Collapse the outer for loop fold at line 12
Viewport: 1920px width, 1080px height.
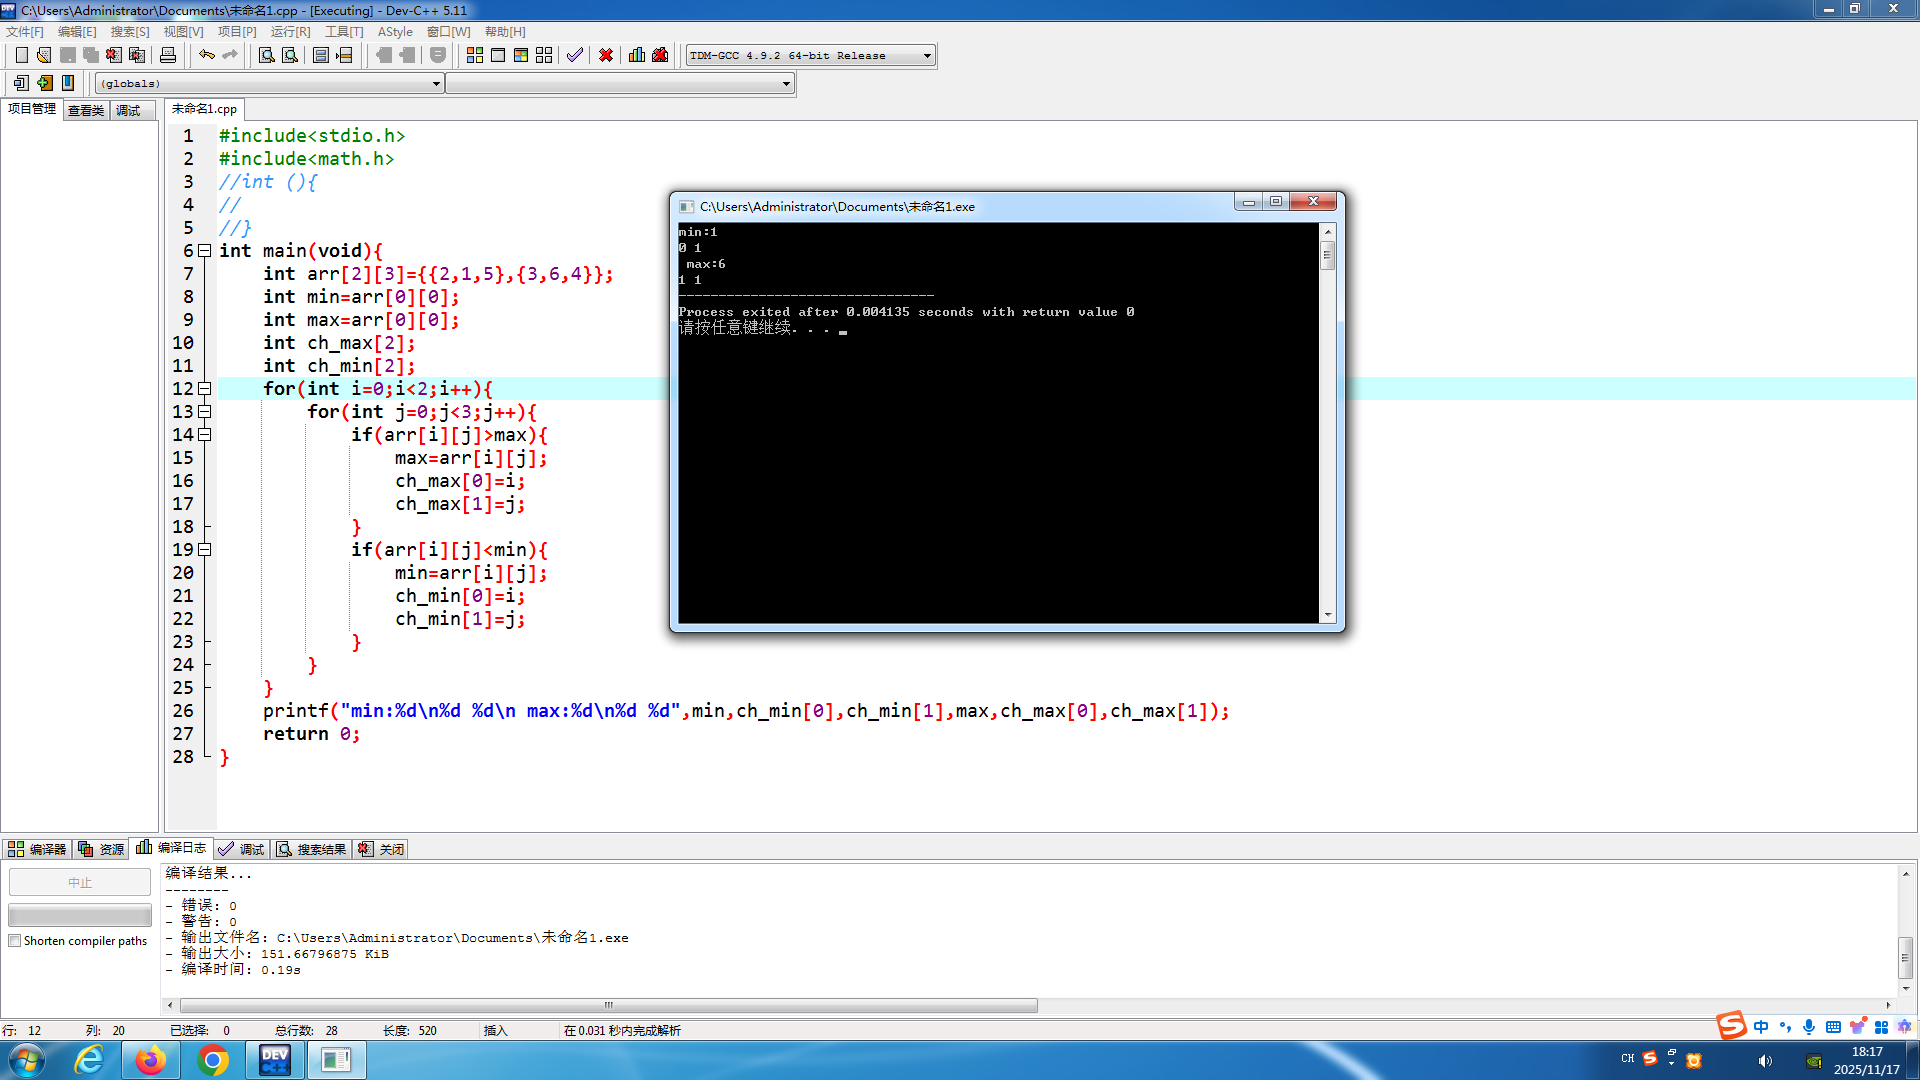point(204,389)
